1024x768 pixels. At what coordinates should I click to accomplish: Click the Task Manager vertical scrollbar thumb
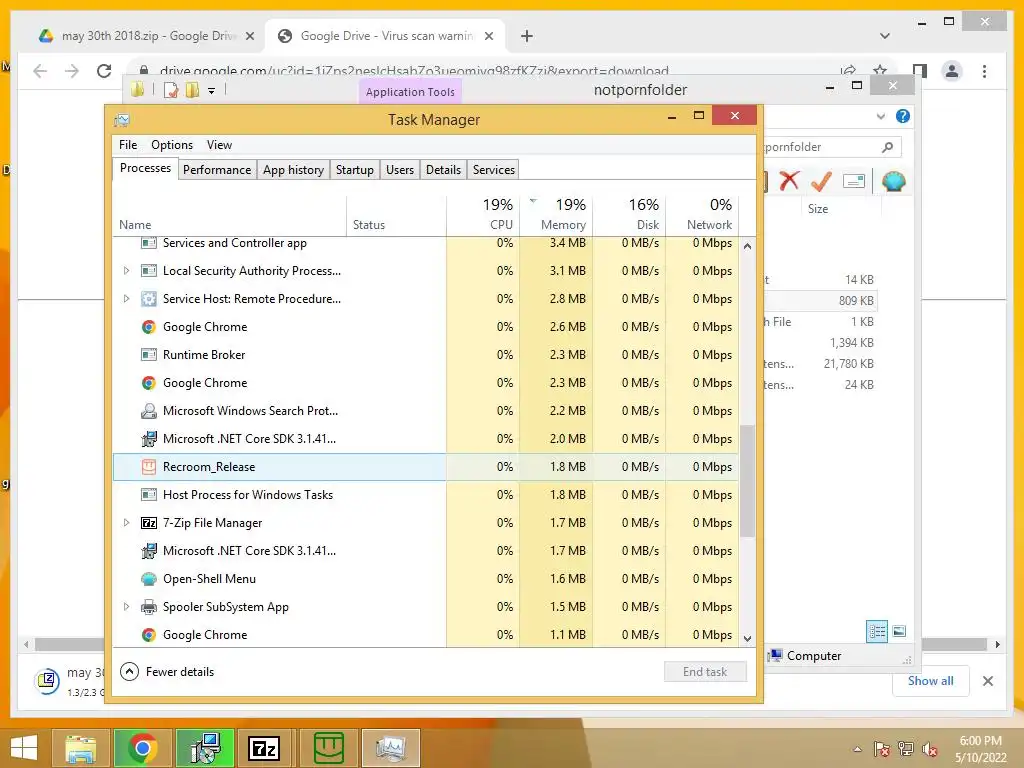[x=747, y=481]
